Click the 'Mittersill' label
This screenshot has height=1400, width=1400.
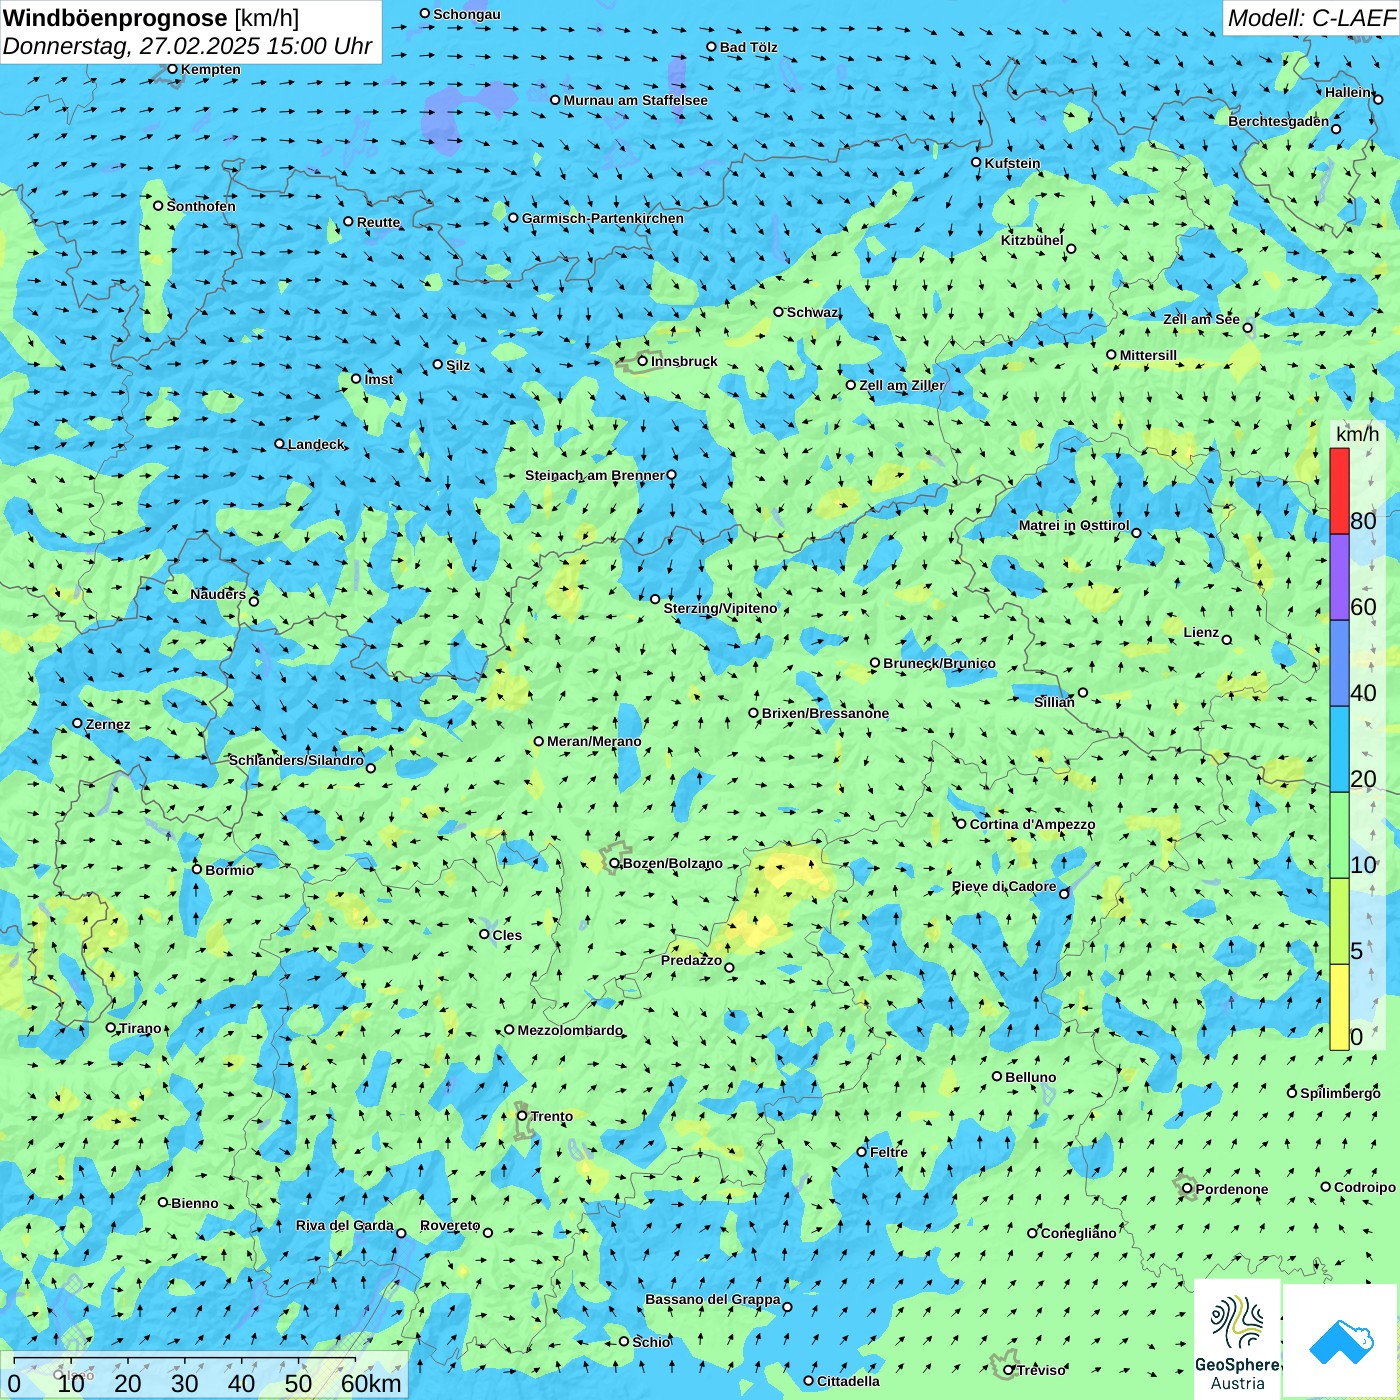(x=1148, y=355)
